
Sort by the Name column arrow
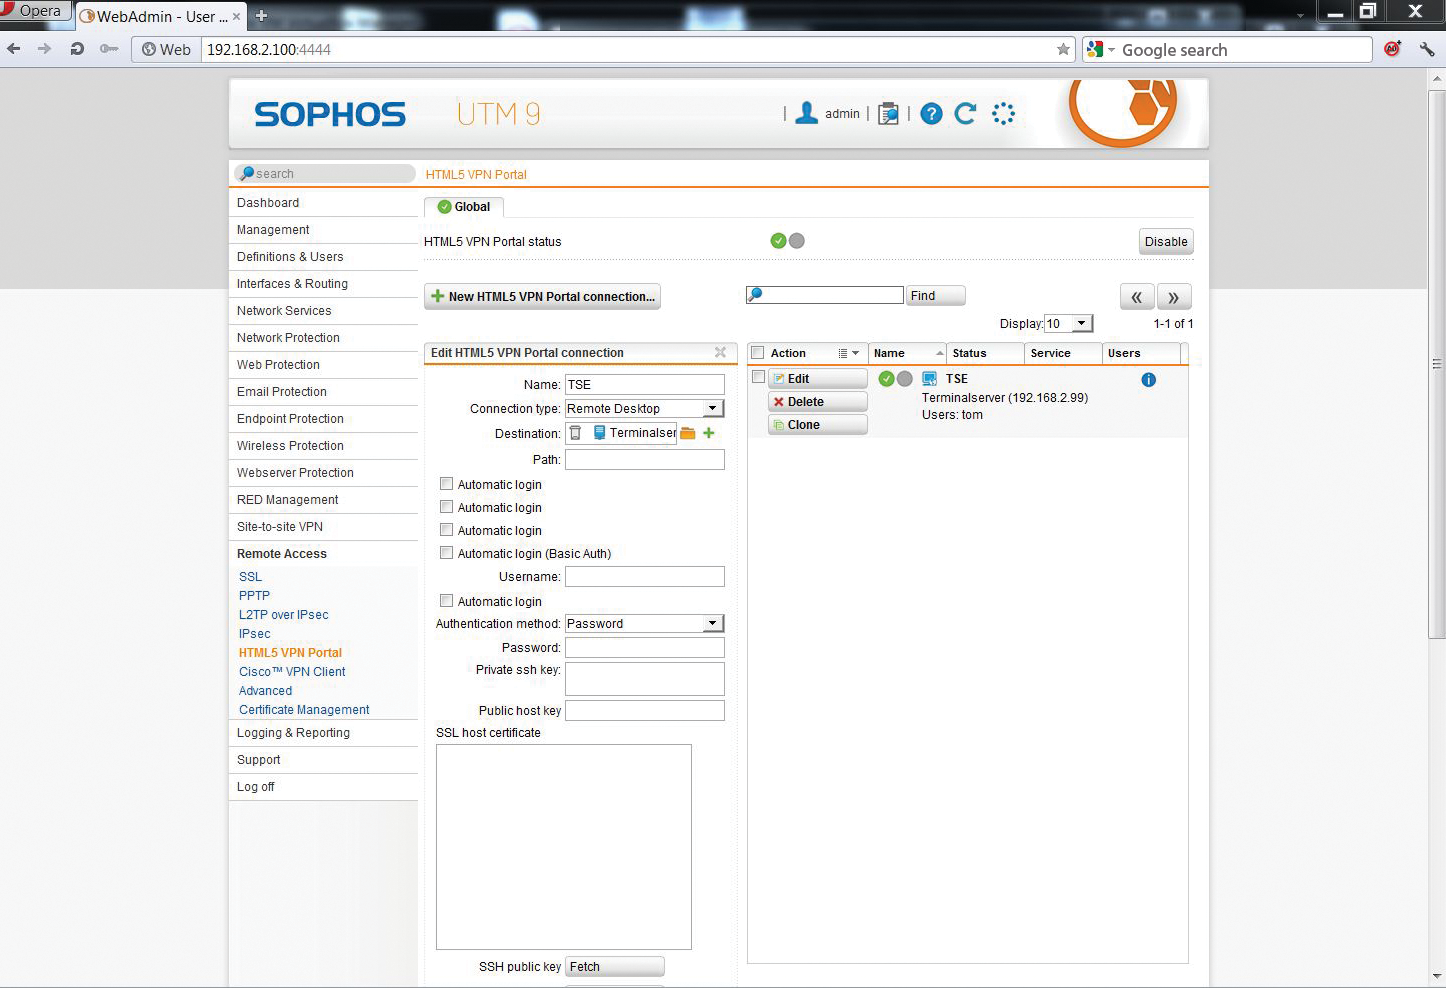939,353
